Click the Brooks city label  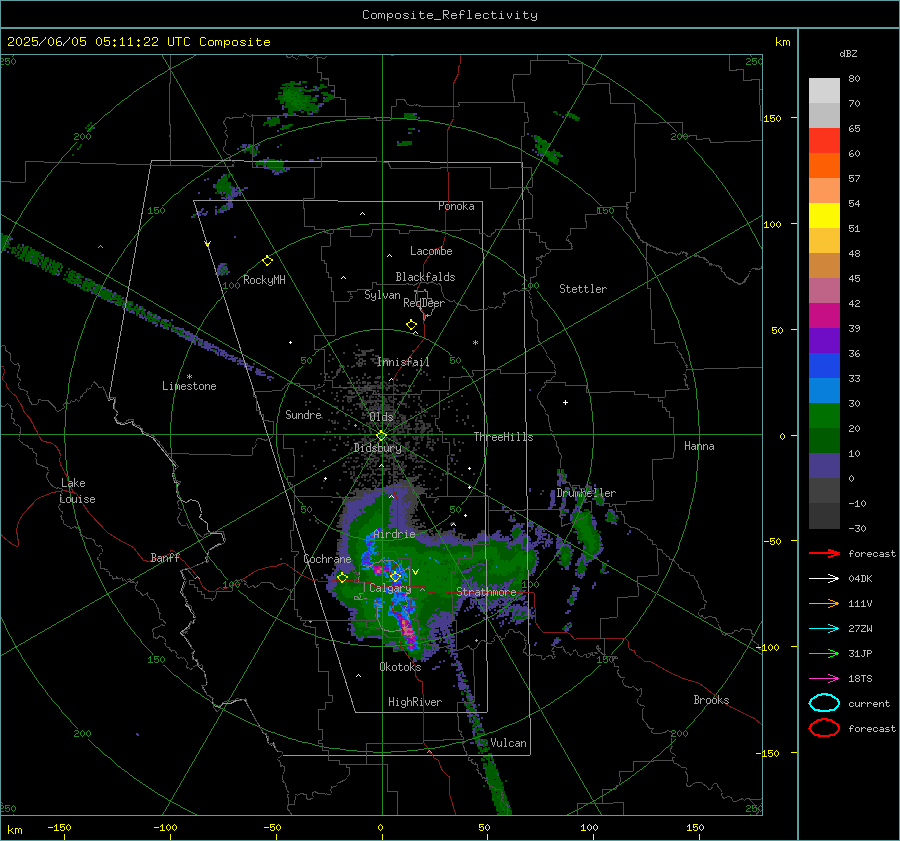(x=711, y=700)
